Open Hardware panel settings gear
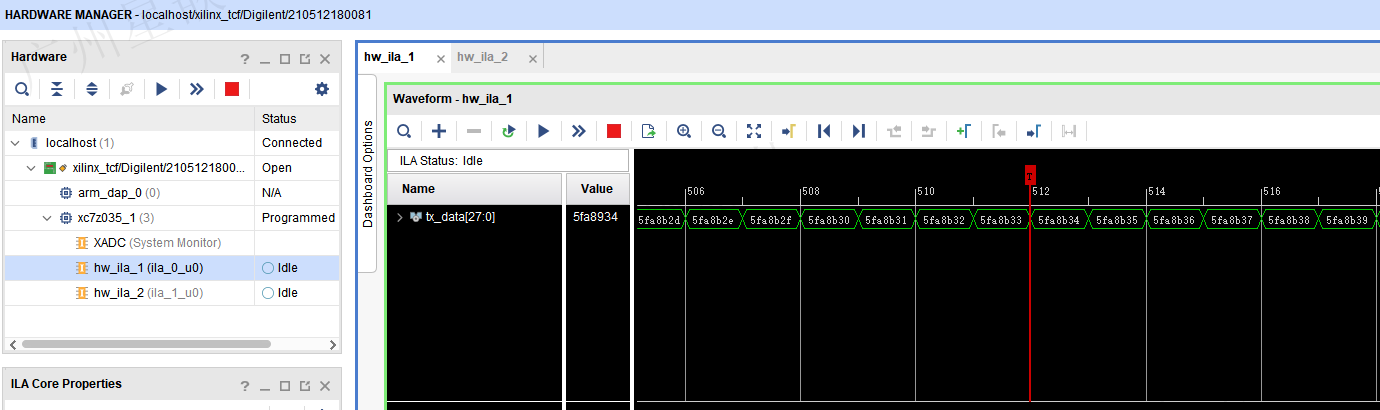Screen dimensions: 1380x410 coord(322,89)
